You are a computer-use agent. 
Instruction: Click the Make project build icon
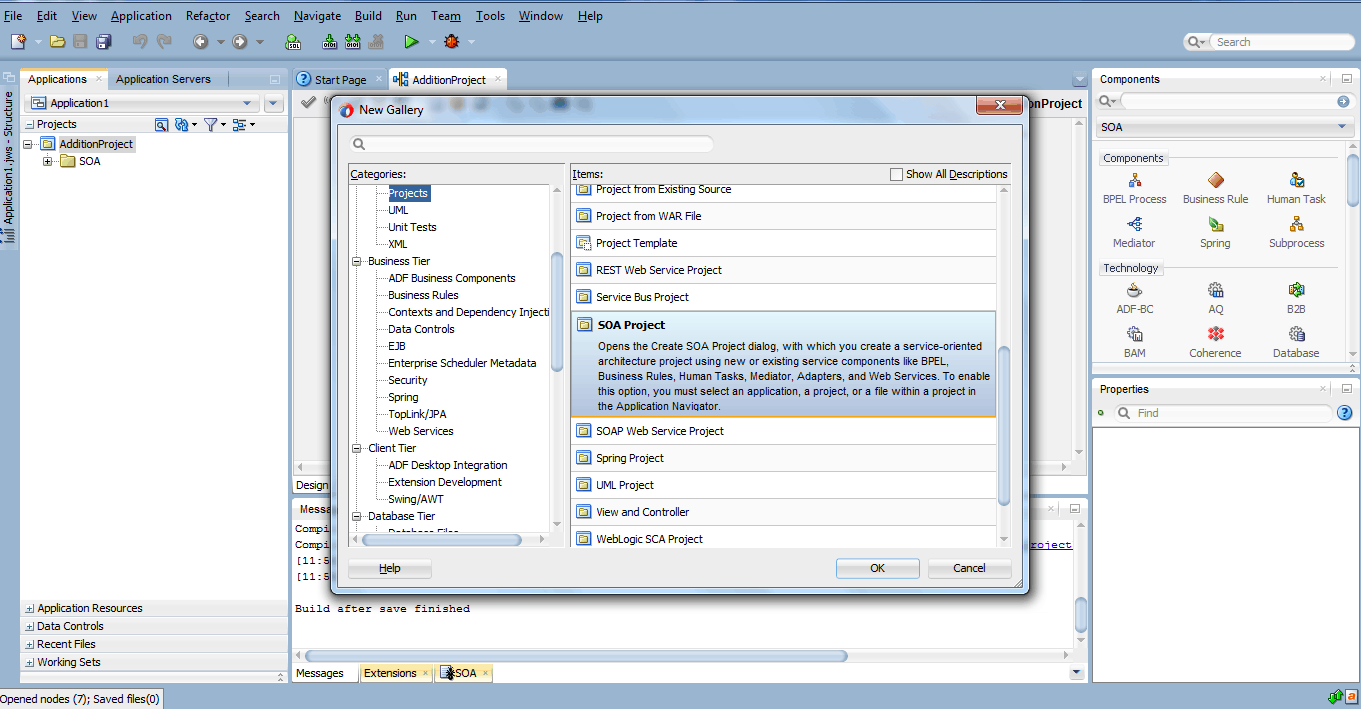(330, 42)
